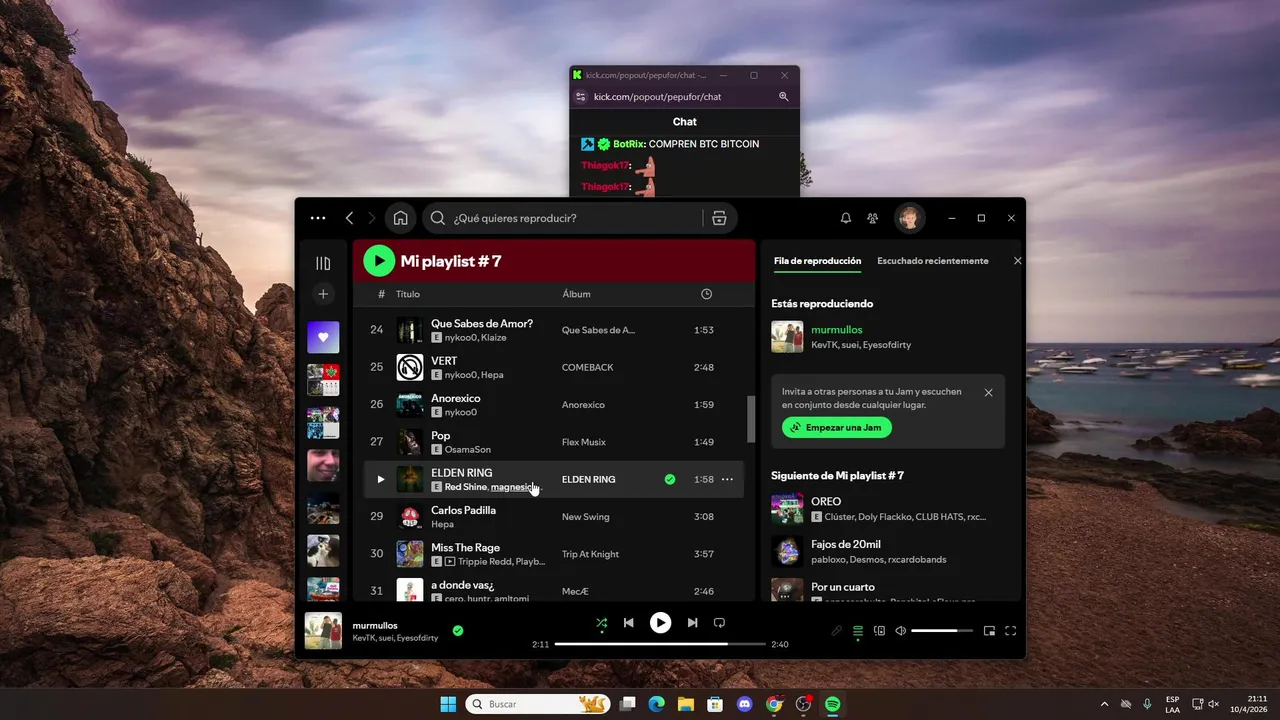The width and height of the screenshot is (1280, 720).
Task: Adjust the Spotify volume slider
Action: [x=942, y=631]
